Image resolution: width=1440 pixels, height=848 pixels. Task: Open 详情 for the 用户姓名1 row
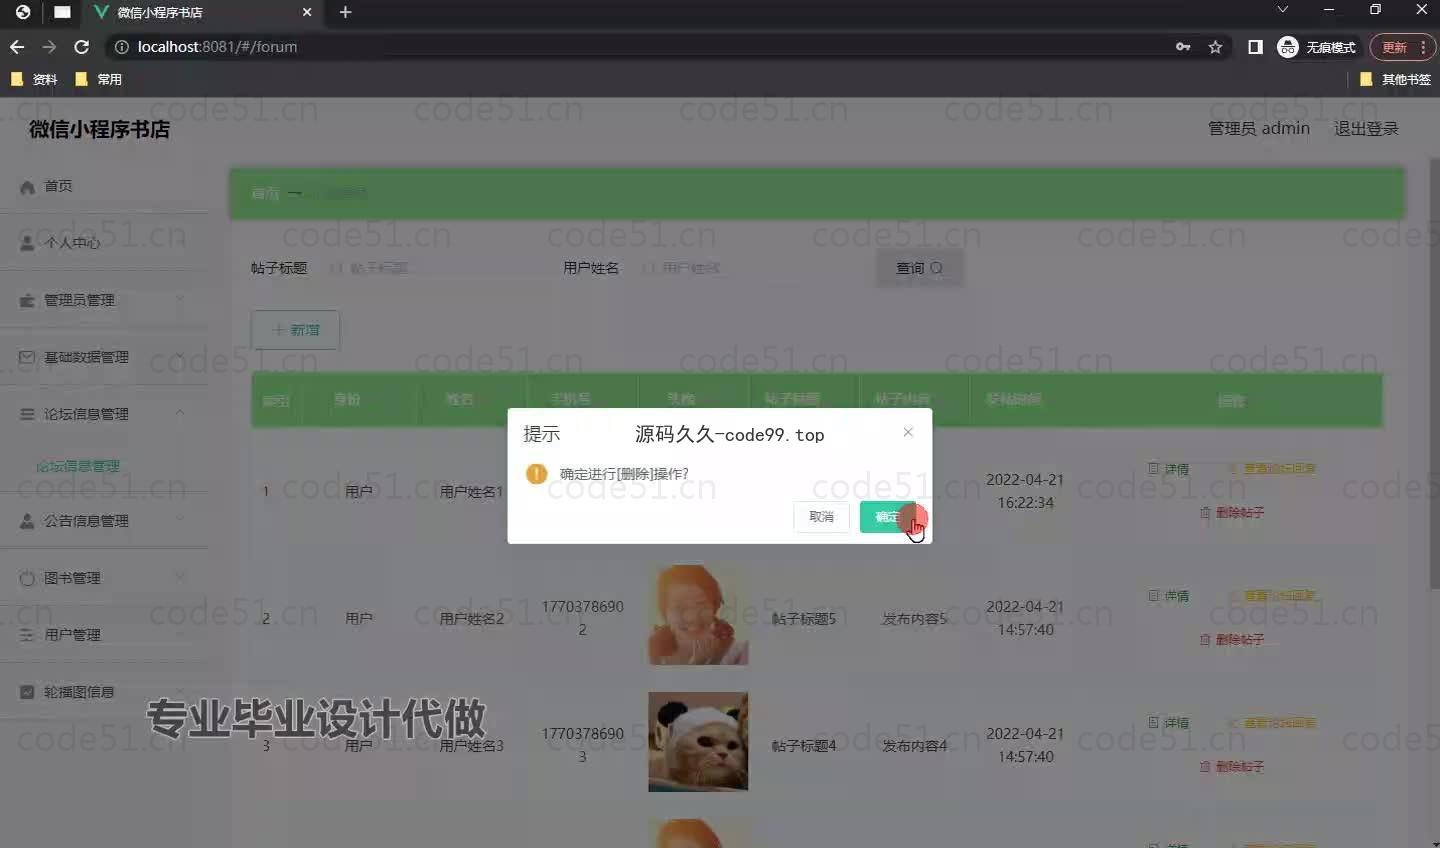[x=1169, y=469]
